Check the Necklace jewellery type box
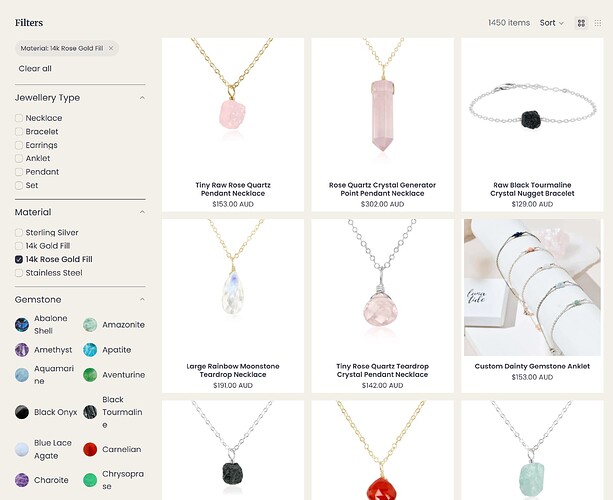The height and width of the screenshot is (500, 613). [x=19, y=118]
